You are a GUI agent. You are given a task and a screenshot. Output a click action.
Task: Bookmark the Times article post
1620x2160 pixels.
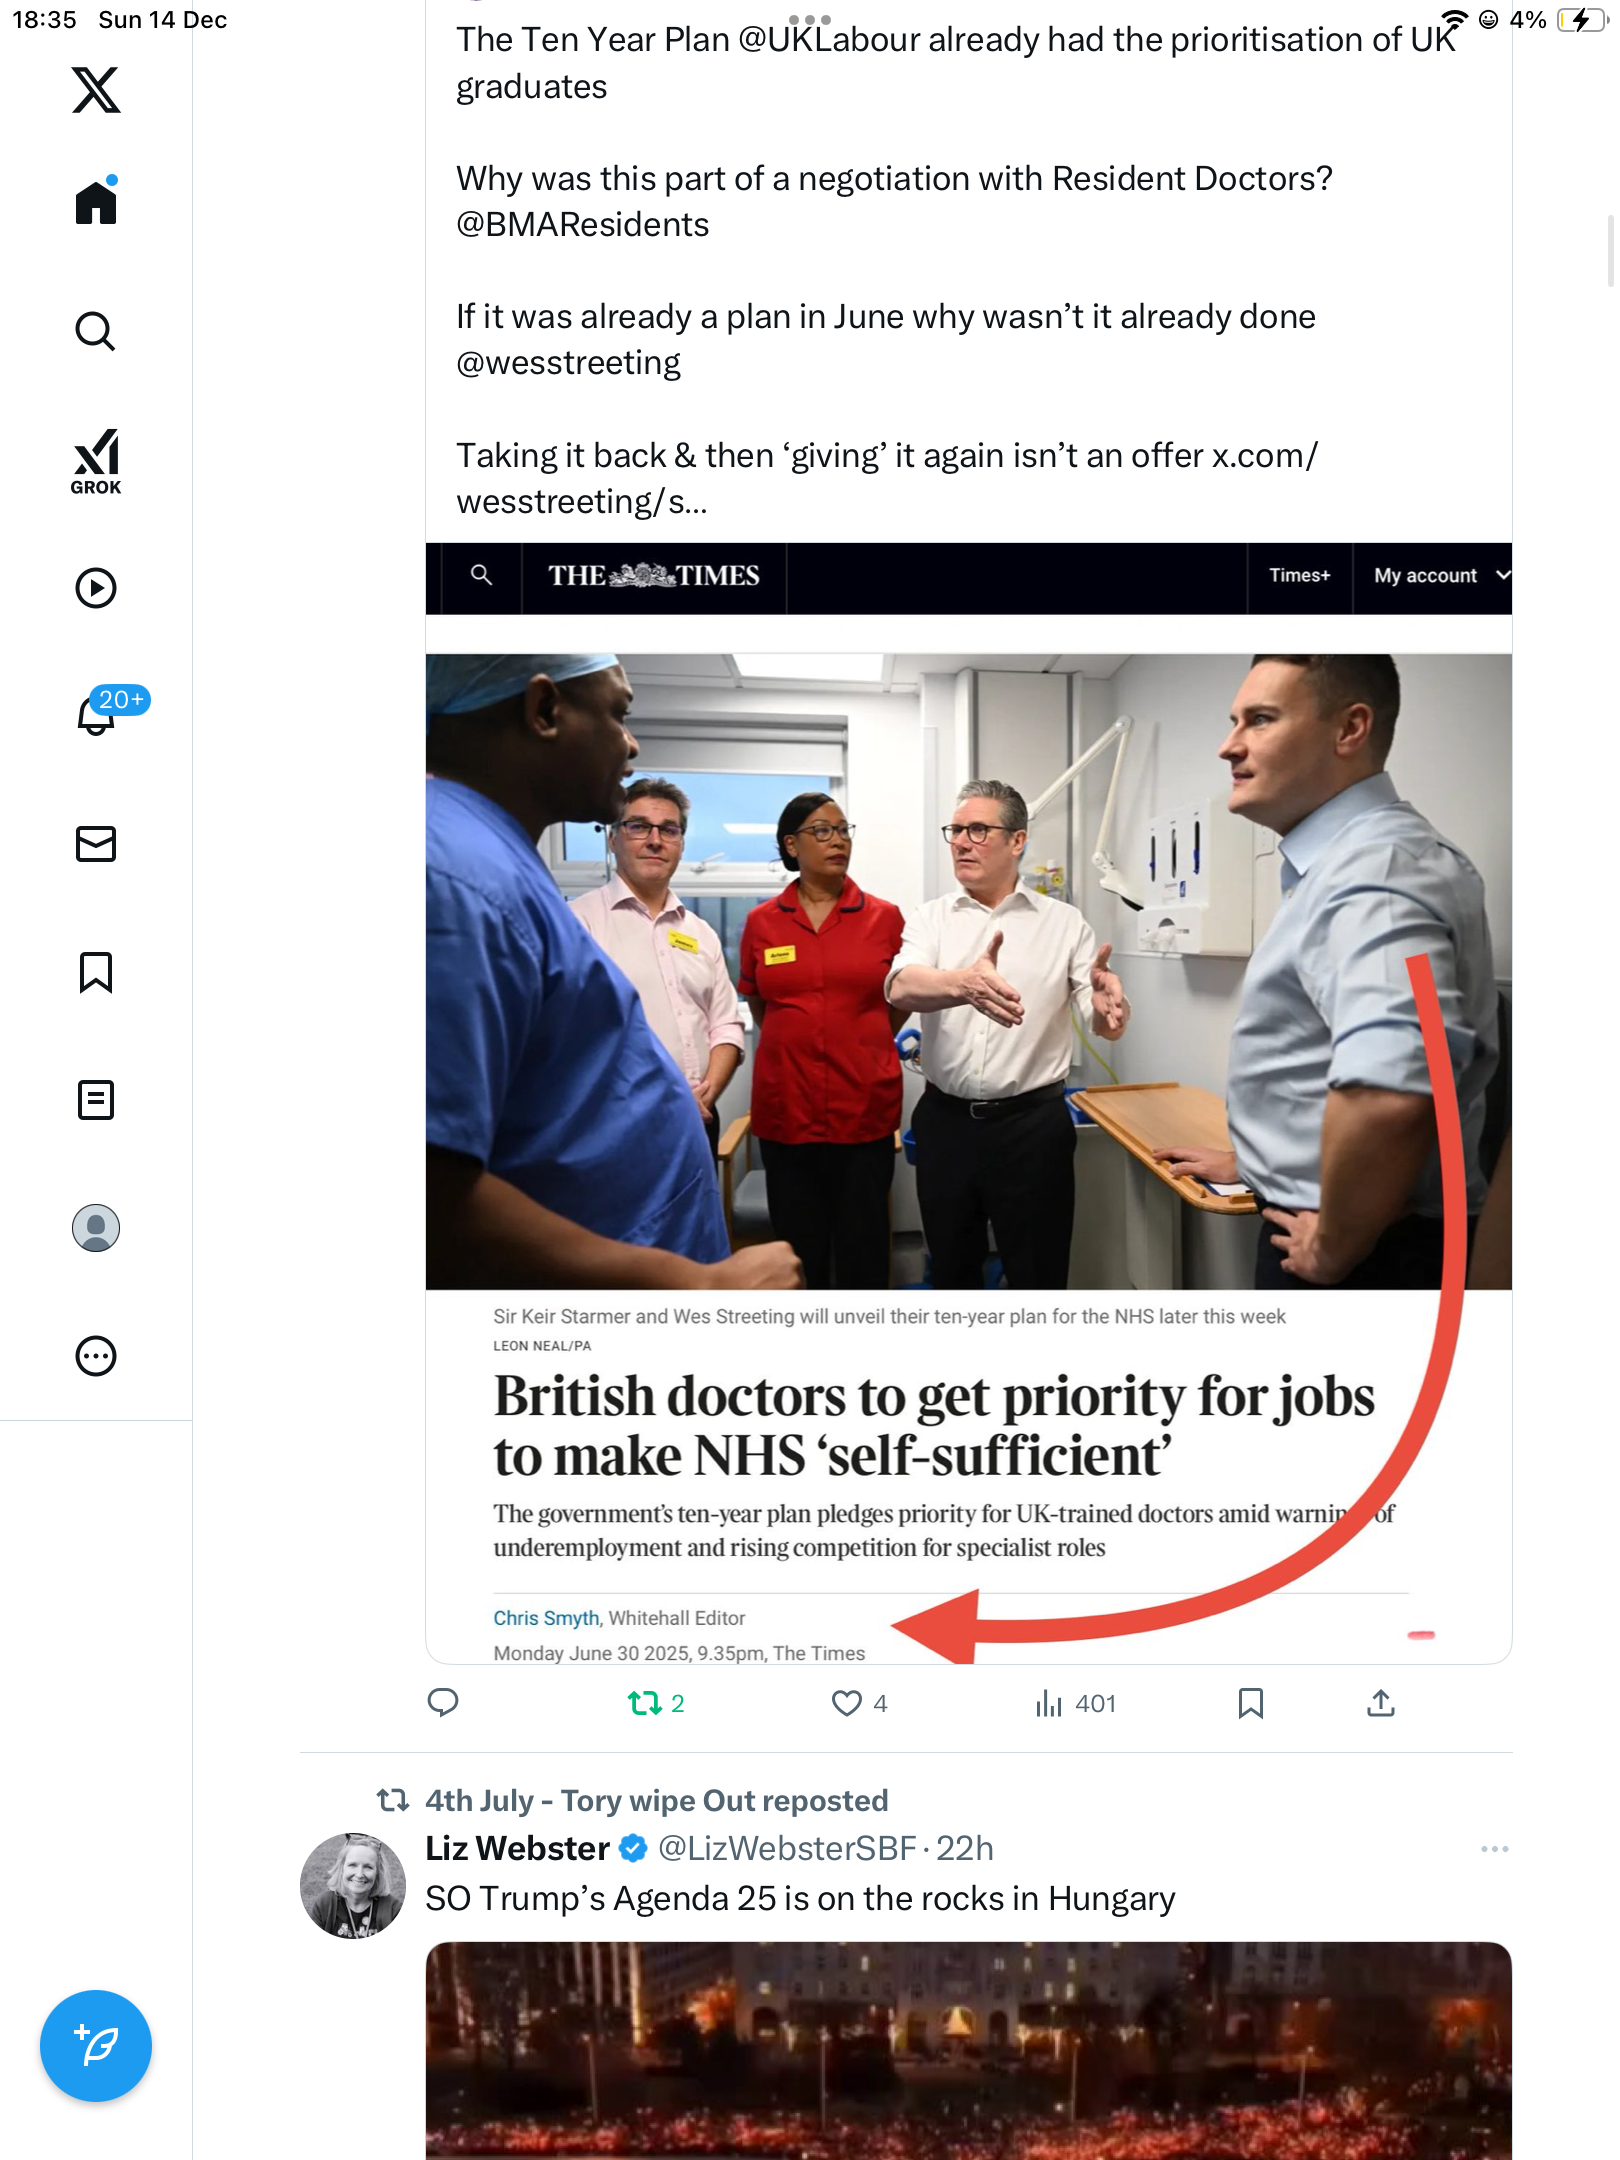pos(1250,1703)
